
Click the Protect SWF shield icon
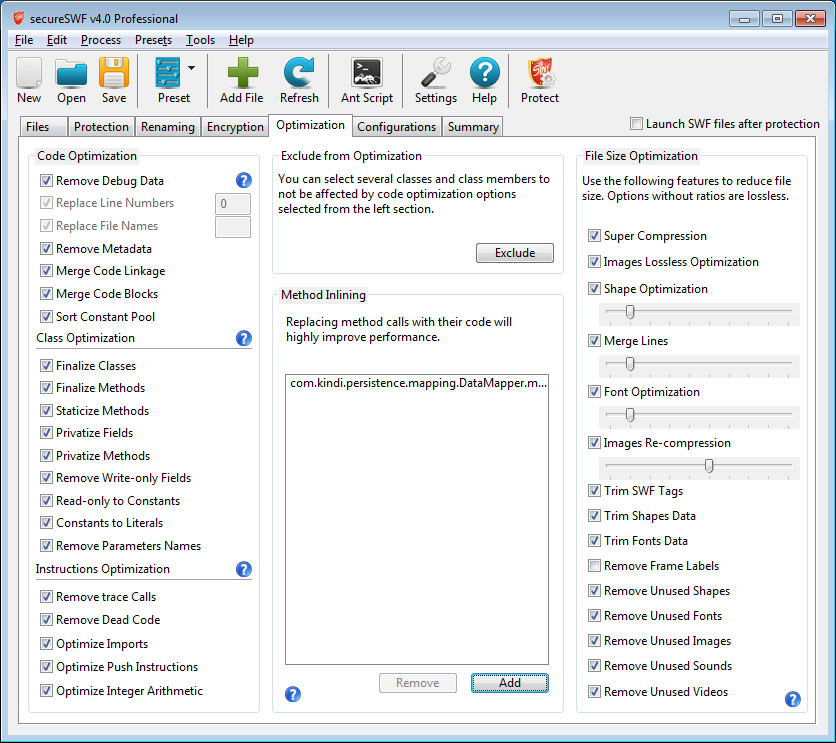pyautogui.click(x=540, y=74)
